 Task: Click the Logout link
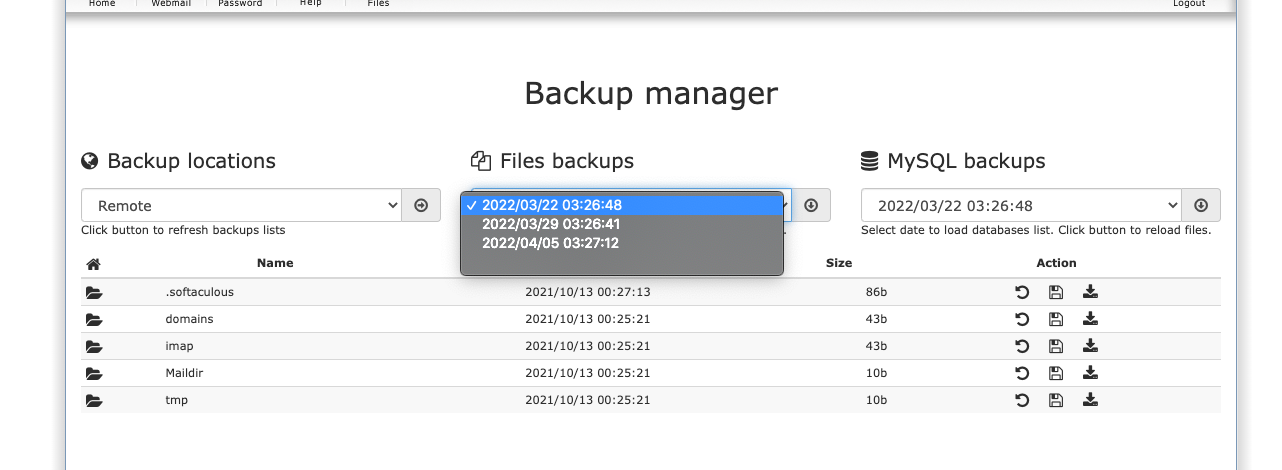(x=1189, y=4)
